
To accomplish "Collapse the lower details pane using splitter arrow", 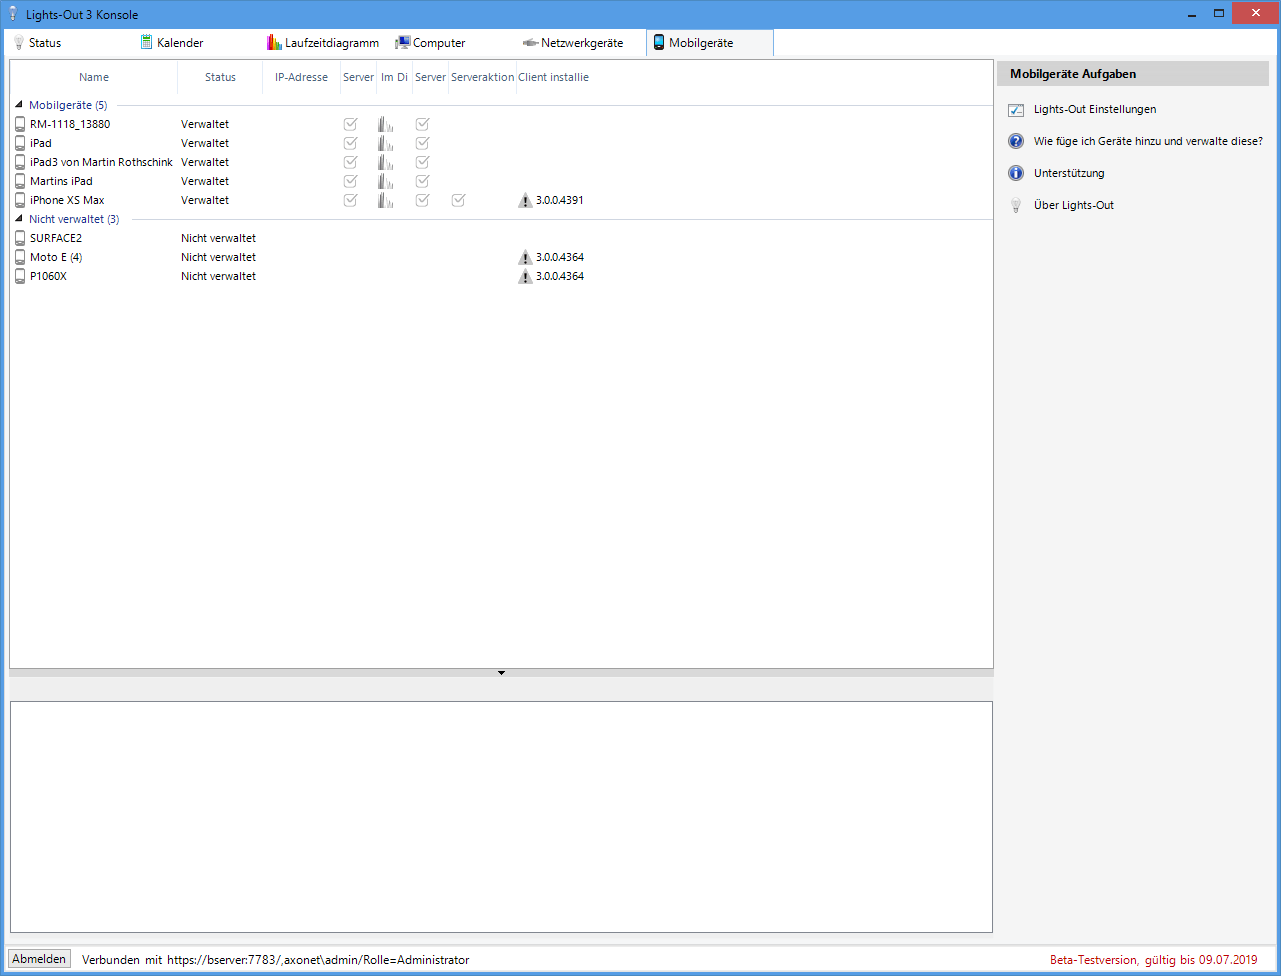I will 501,673.
